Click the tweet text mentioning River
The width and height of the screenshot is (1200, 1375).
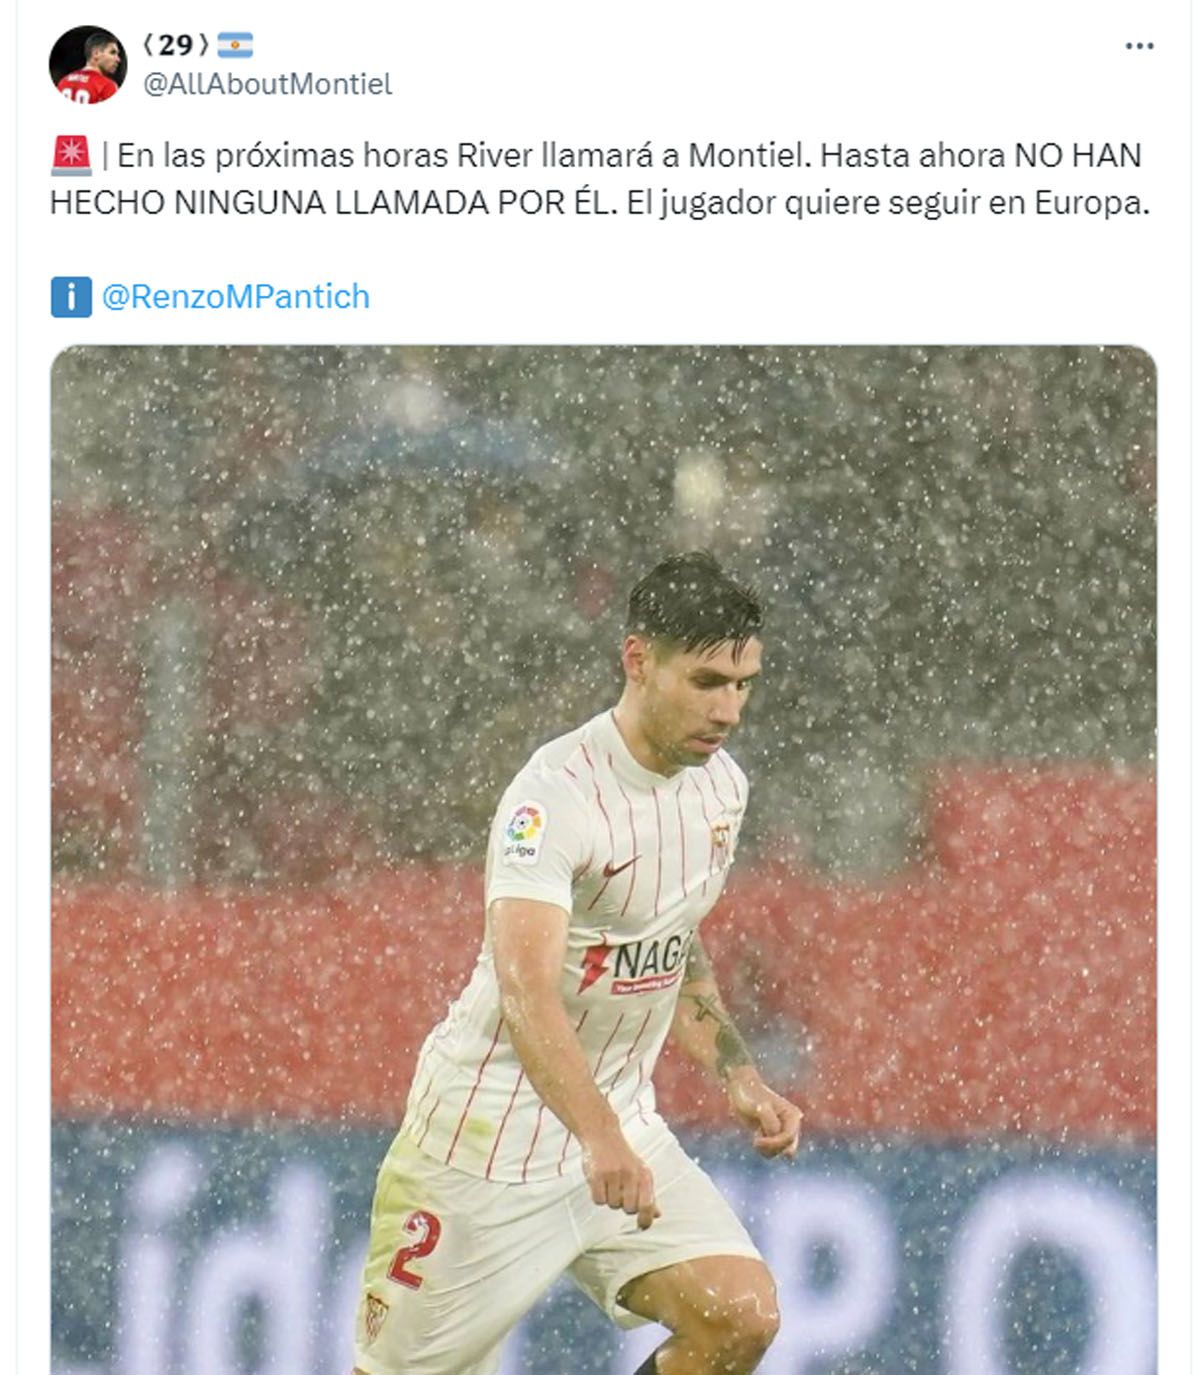click(600, 180)
